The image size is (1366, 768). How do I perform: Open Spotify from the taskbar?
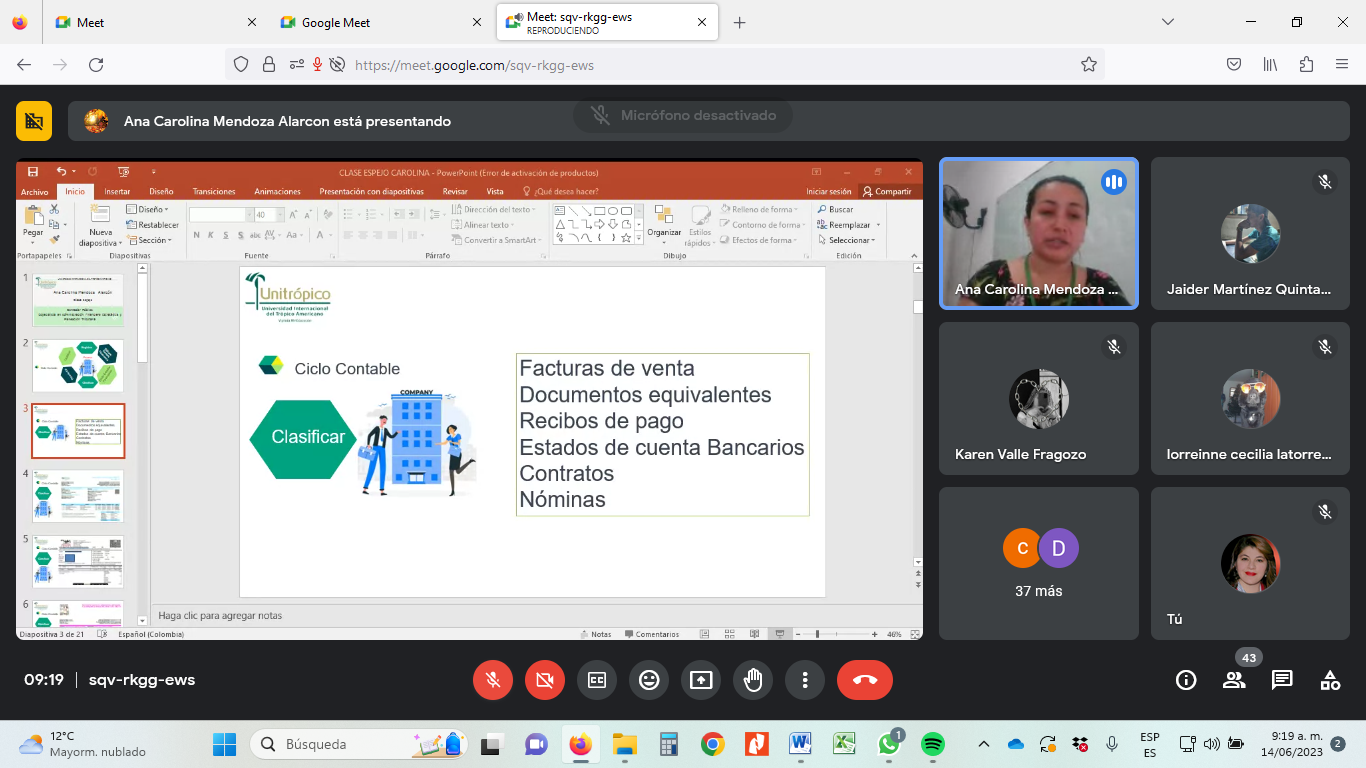coord(932,744)
